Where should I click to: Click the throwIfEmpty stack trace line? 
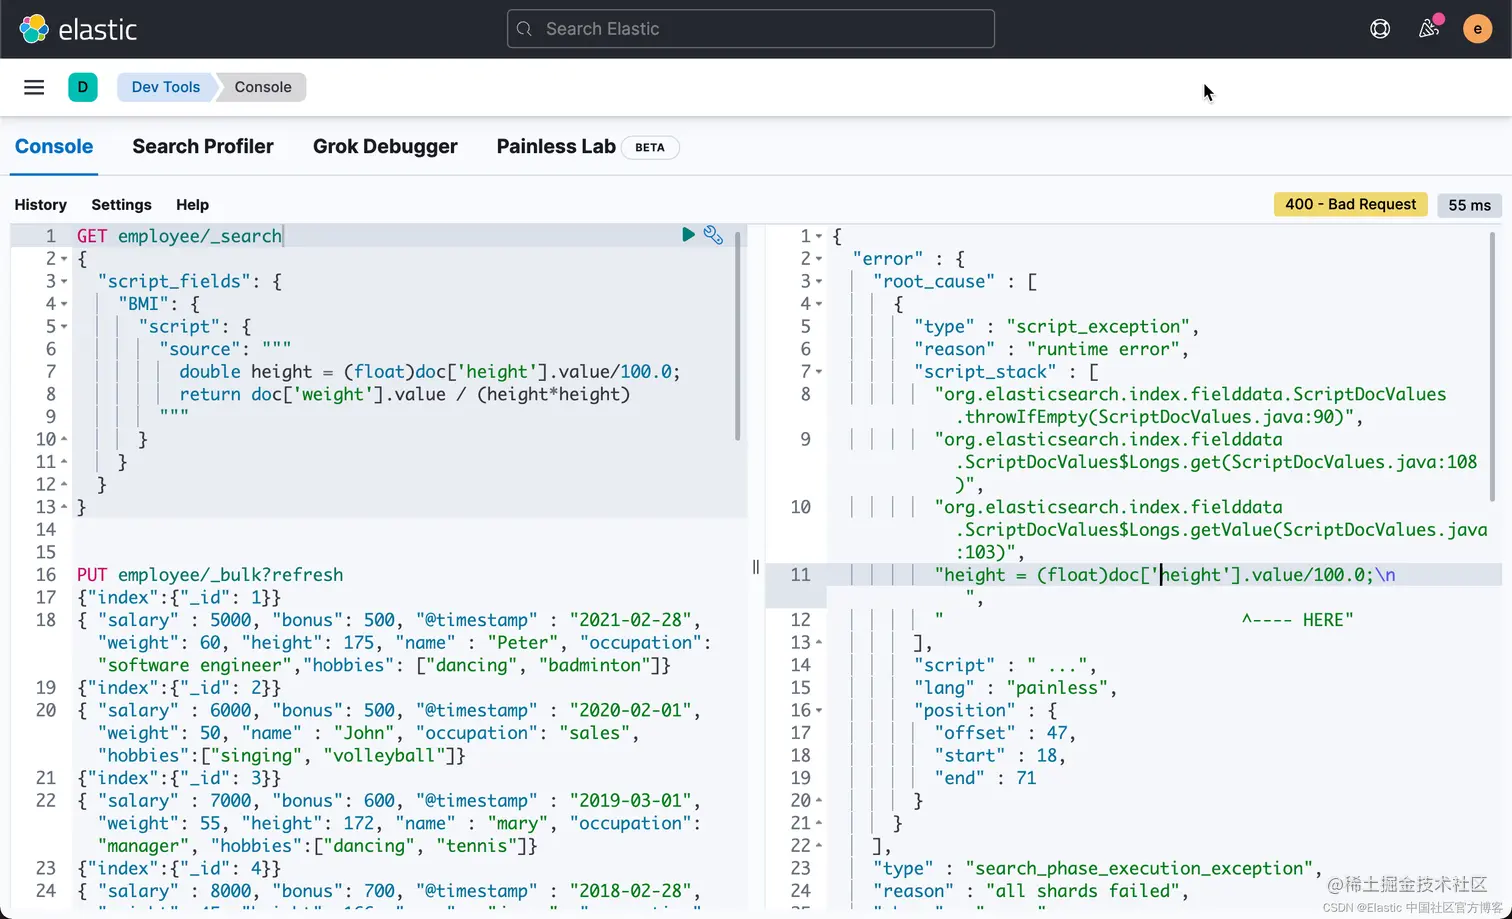[x=1190, y=406]
